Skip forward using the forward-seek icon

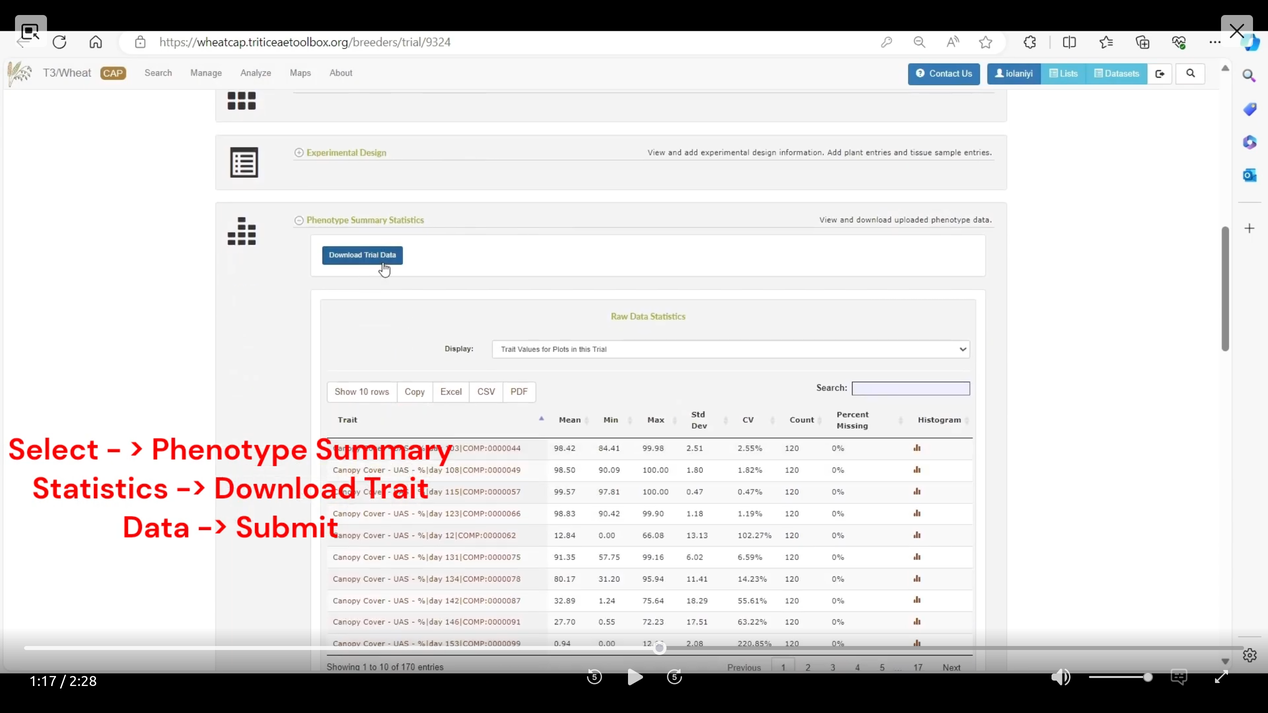click(674, 677)
